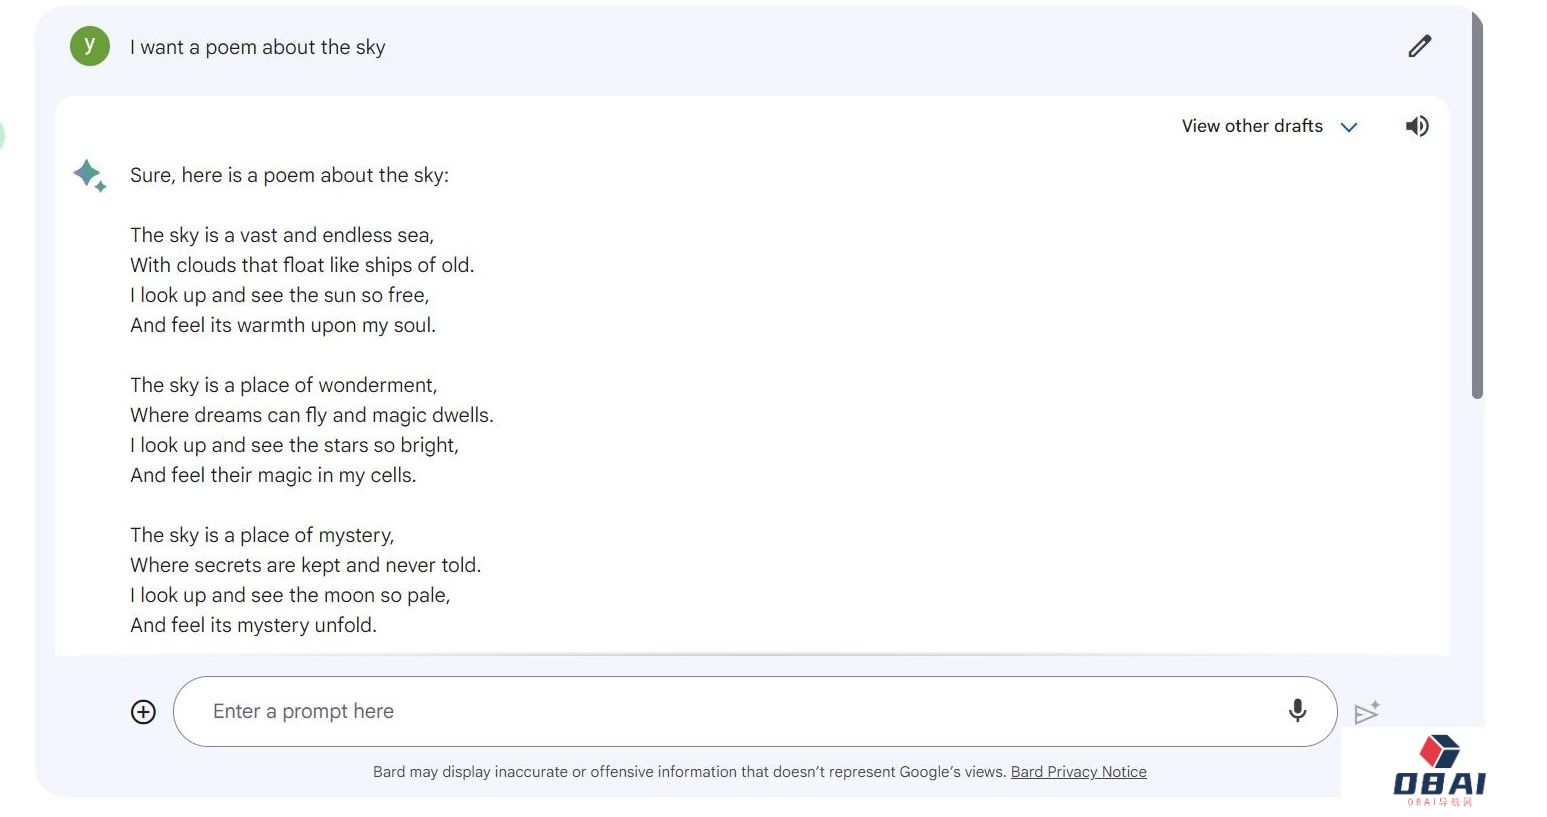Click the line 'And feel its mystery unfold'
This screenshot has width=1547, height=817.
(x=253, y=625)
